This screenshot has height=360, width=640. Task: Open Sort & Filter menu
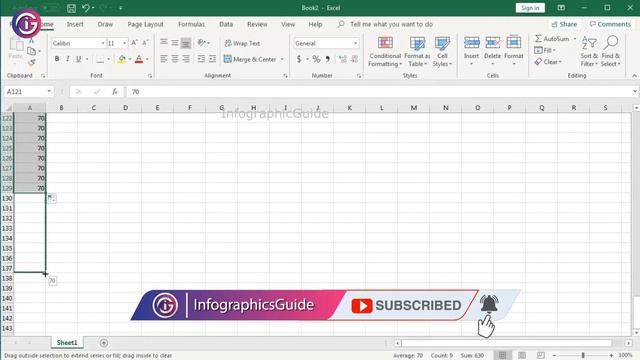pyautogui.click(x=589, y=51)
